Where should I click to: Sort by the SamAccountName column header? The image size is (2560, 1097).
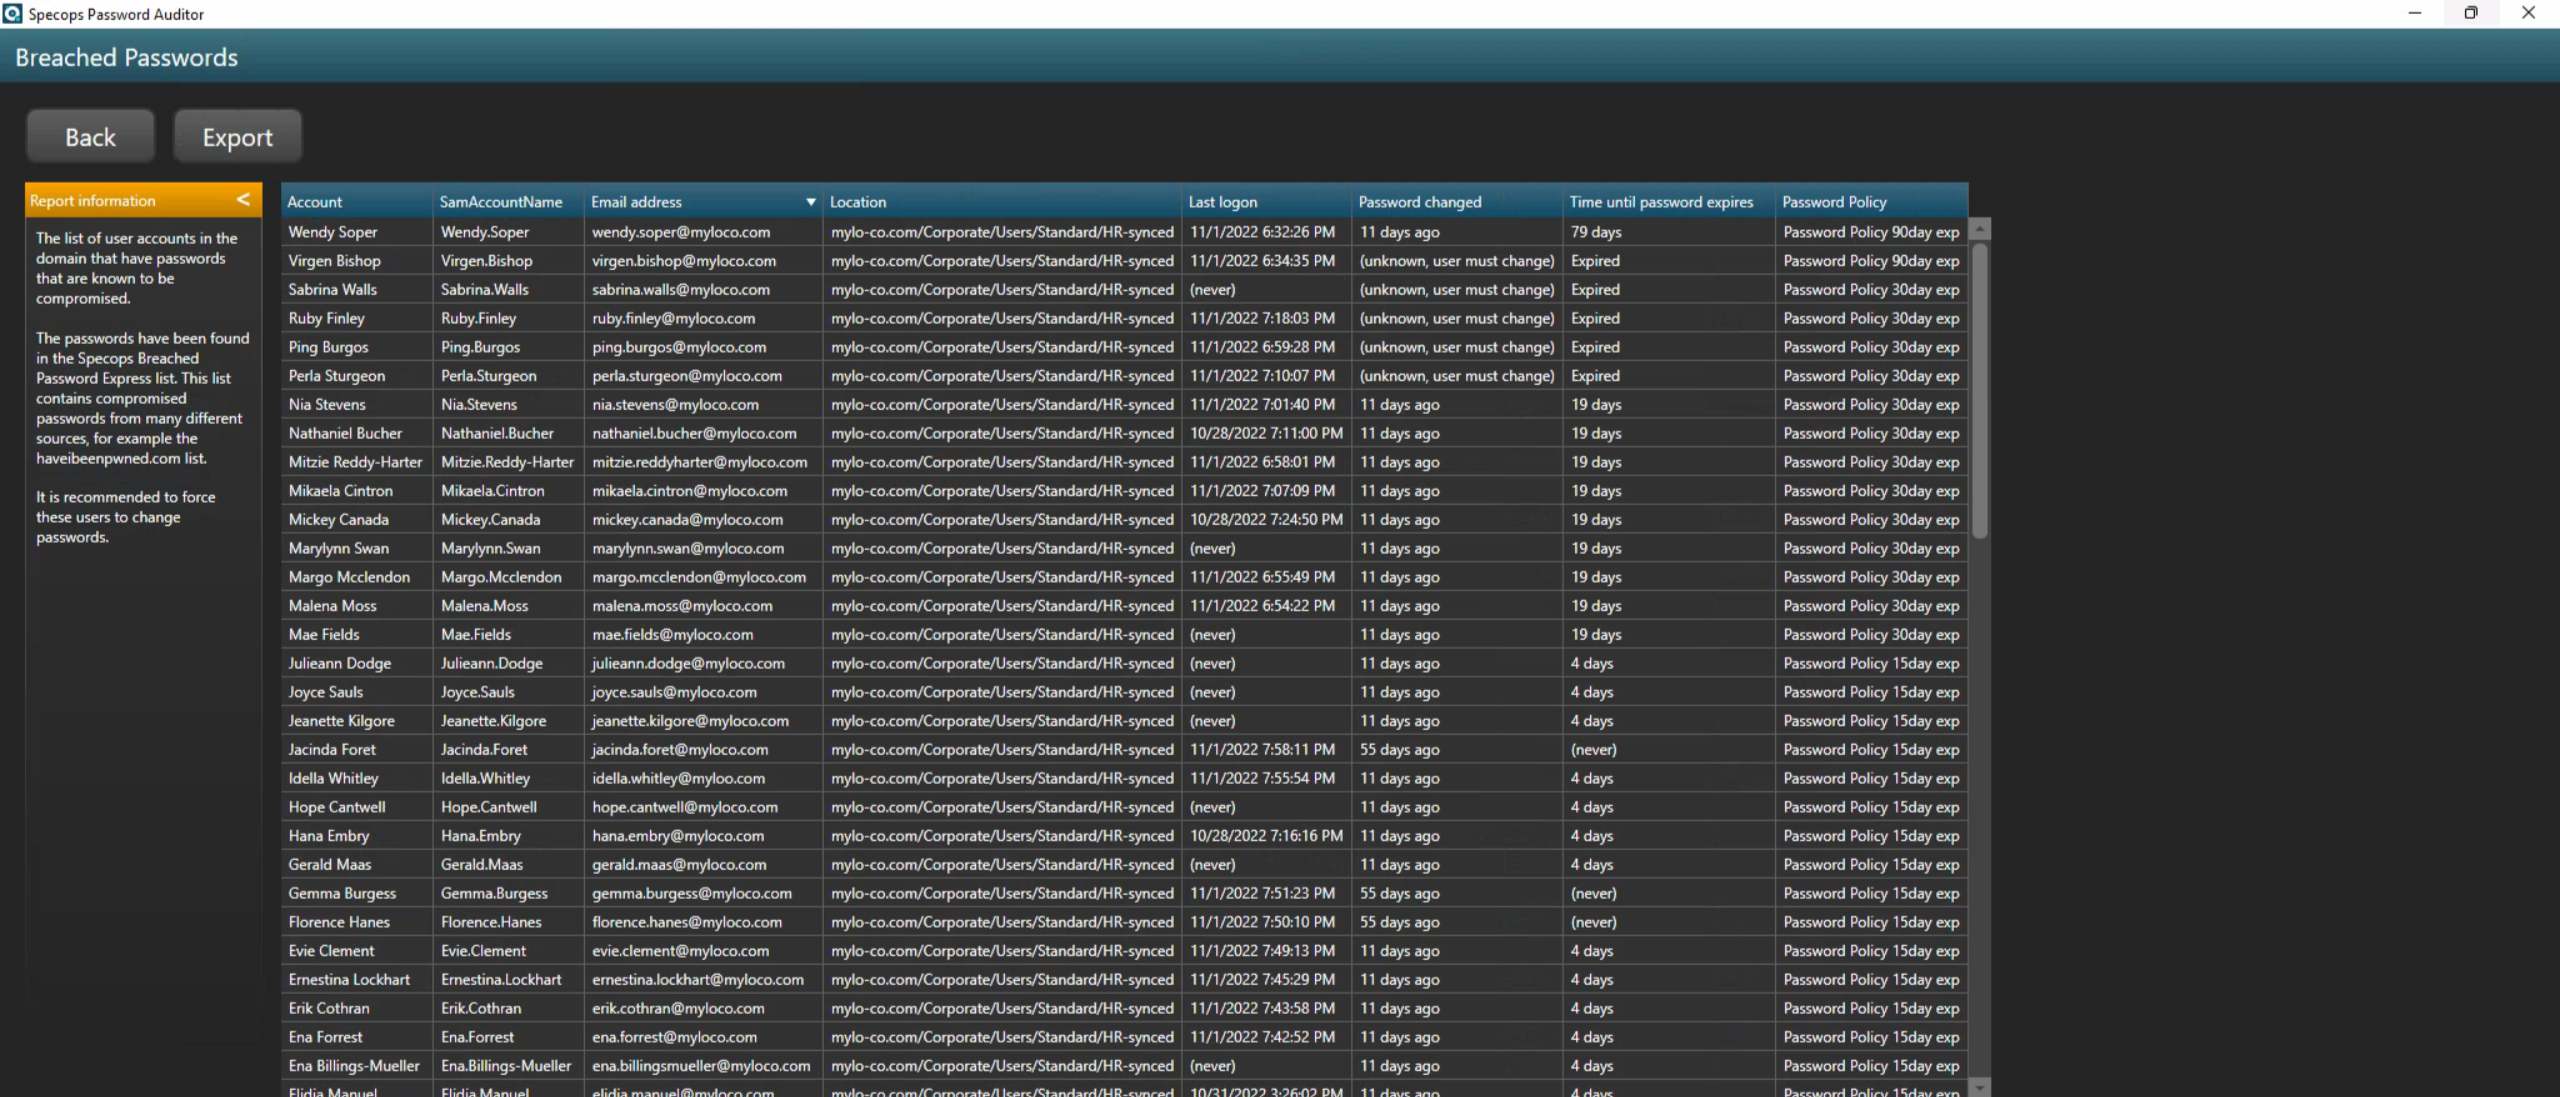click(508, 202)
